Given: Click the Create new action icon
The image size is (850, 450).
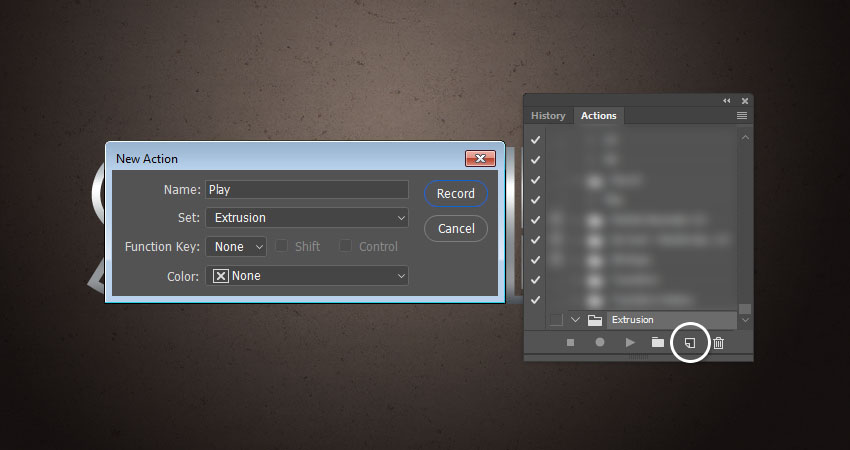Looking at the screenshot, I should (690, 343).
